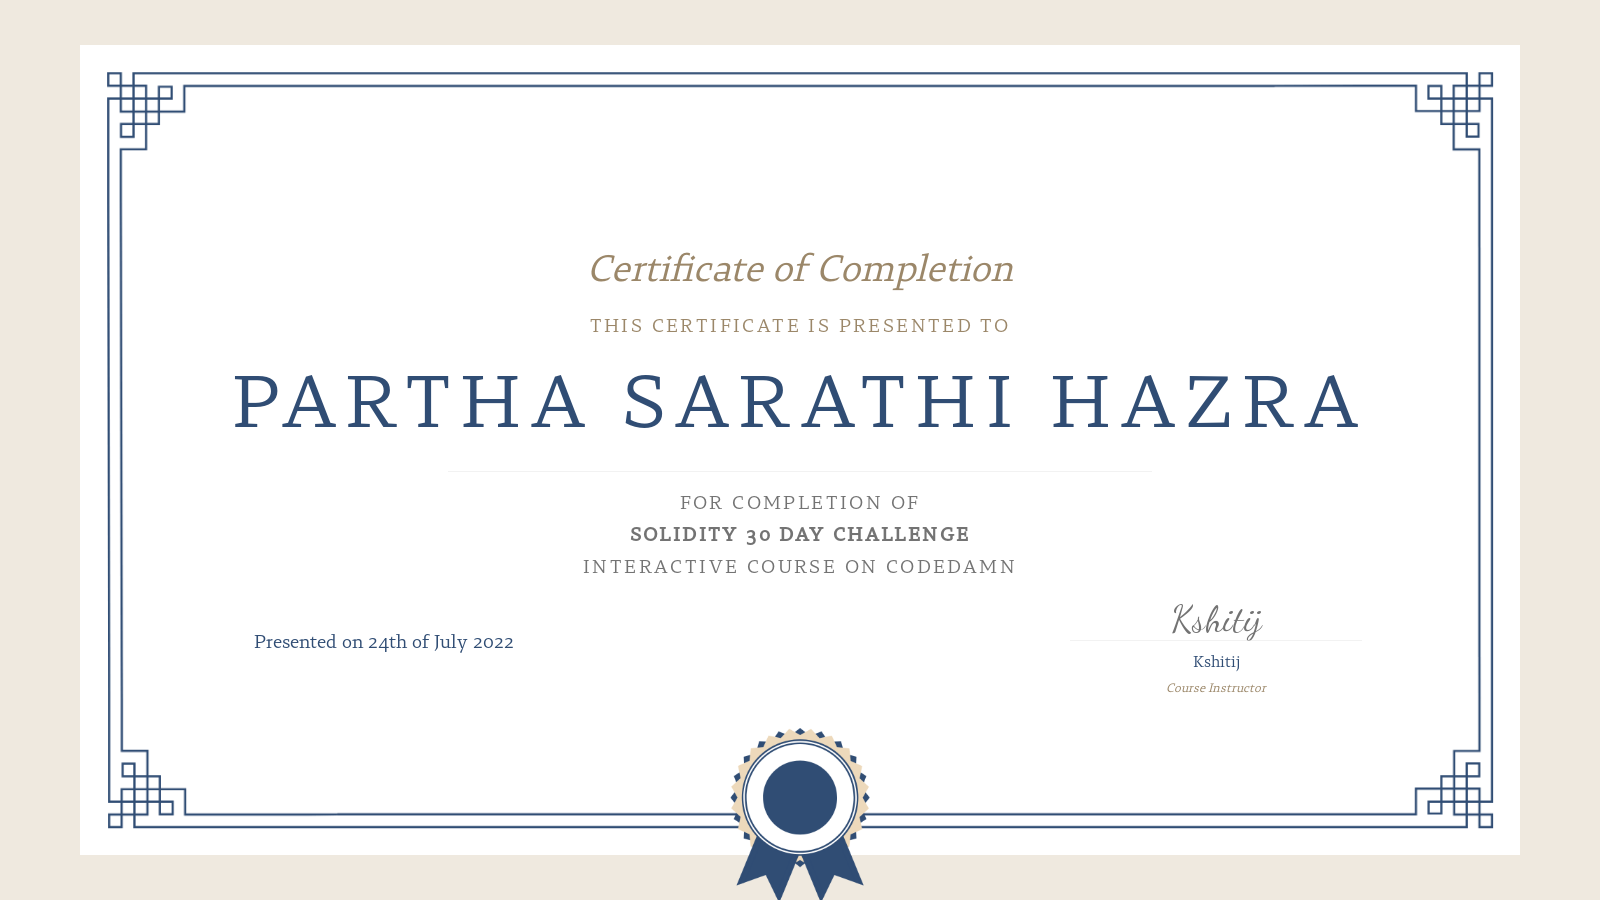Image resolution: width=1600 pixels, height=900 pixels.
Task: Click the Certificate of Completion heading
Action: point(801,269)
